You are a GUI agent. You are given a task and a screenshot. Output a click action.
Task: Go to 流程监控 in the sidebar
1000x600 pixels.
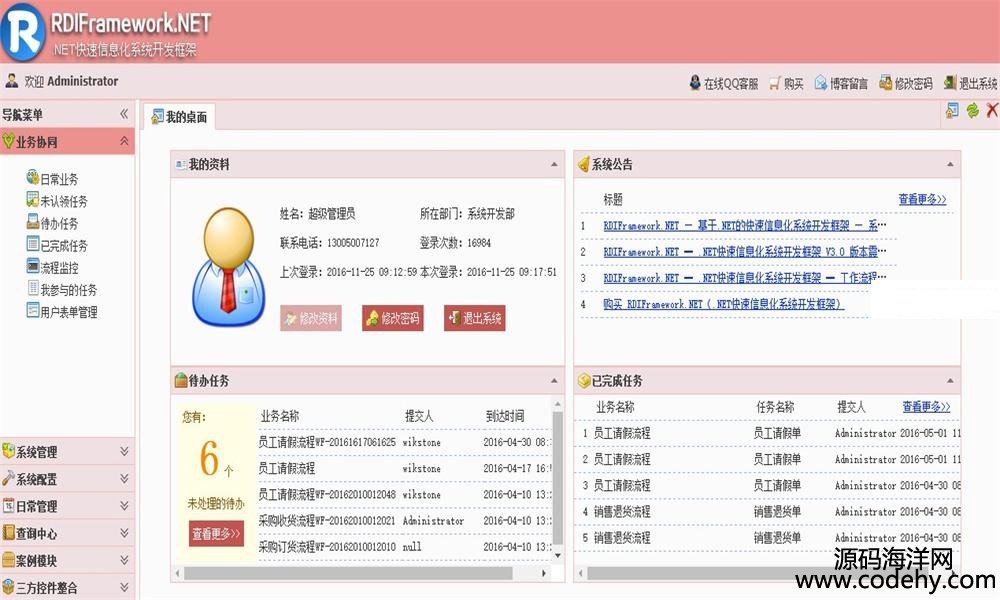[x=52, y=267]
